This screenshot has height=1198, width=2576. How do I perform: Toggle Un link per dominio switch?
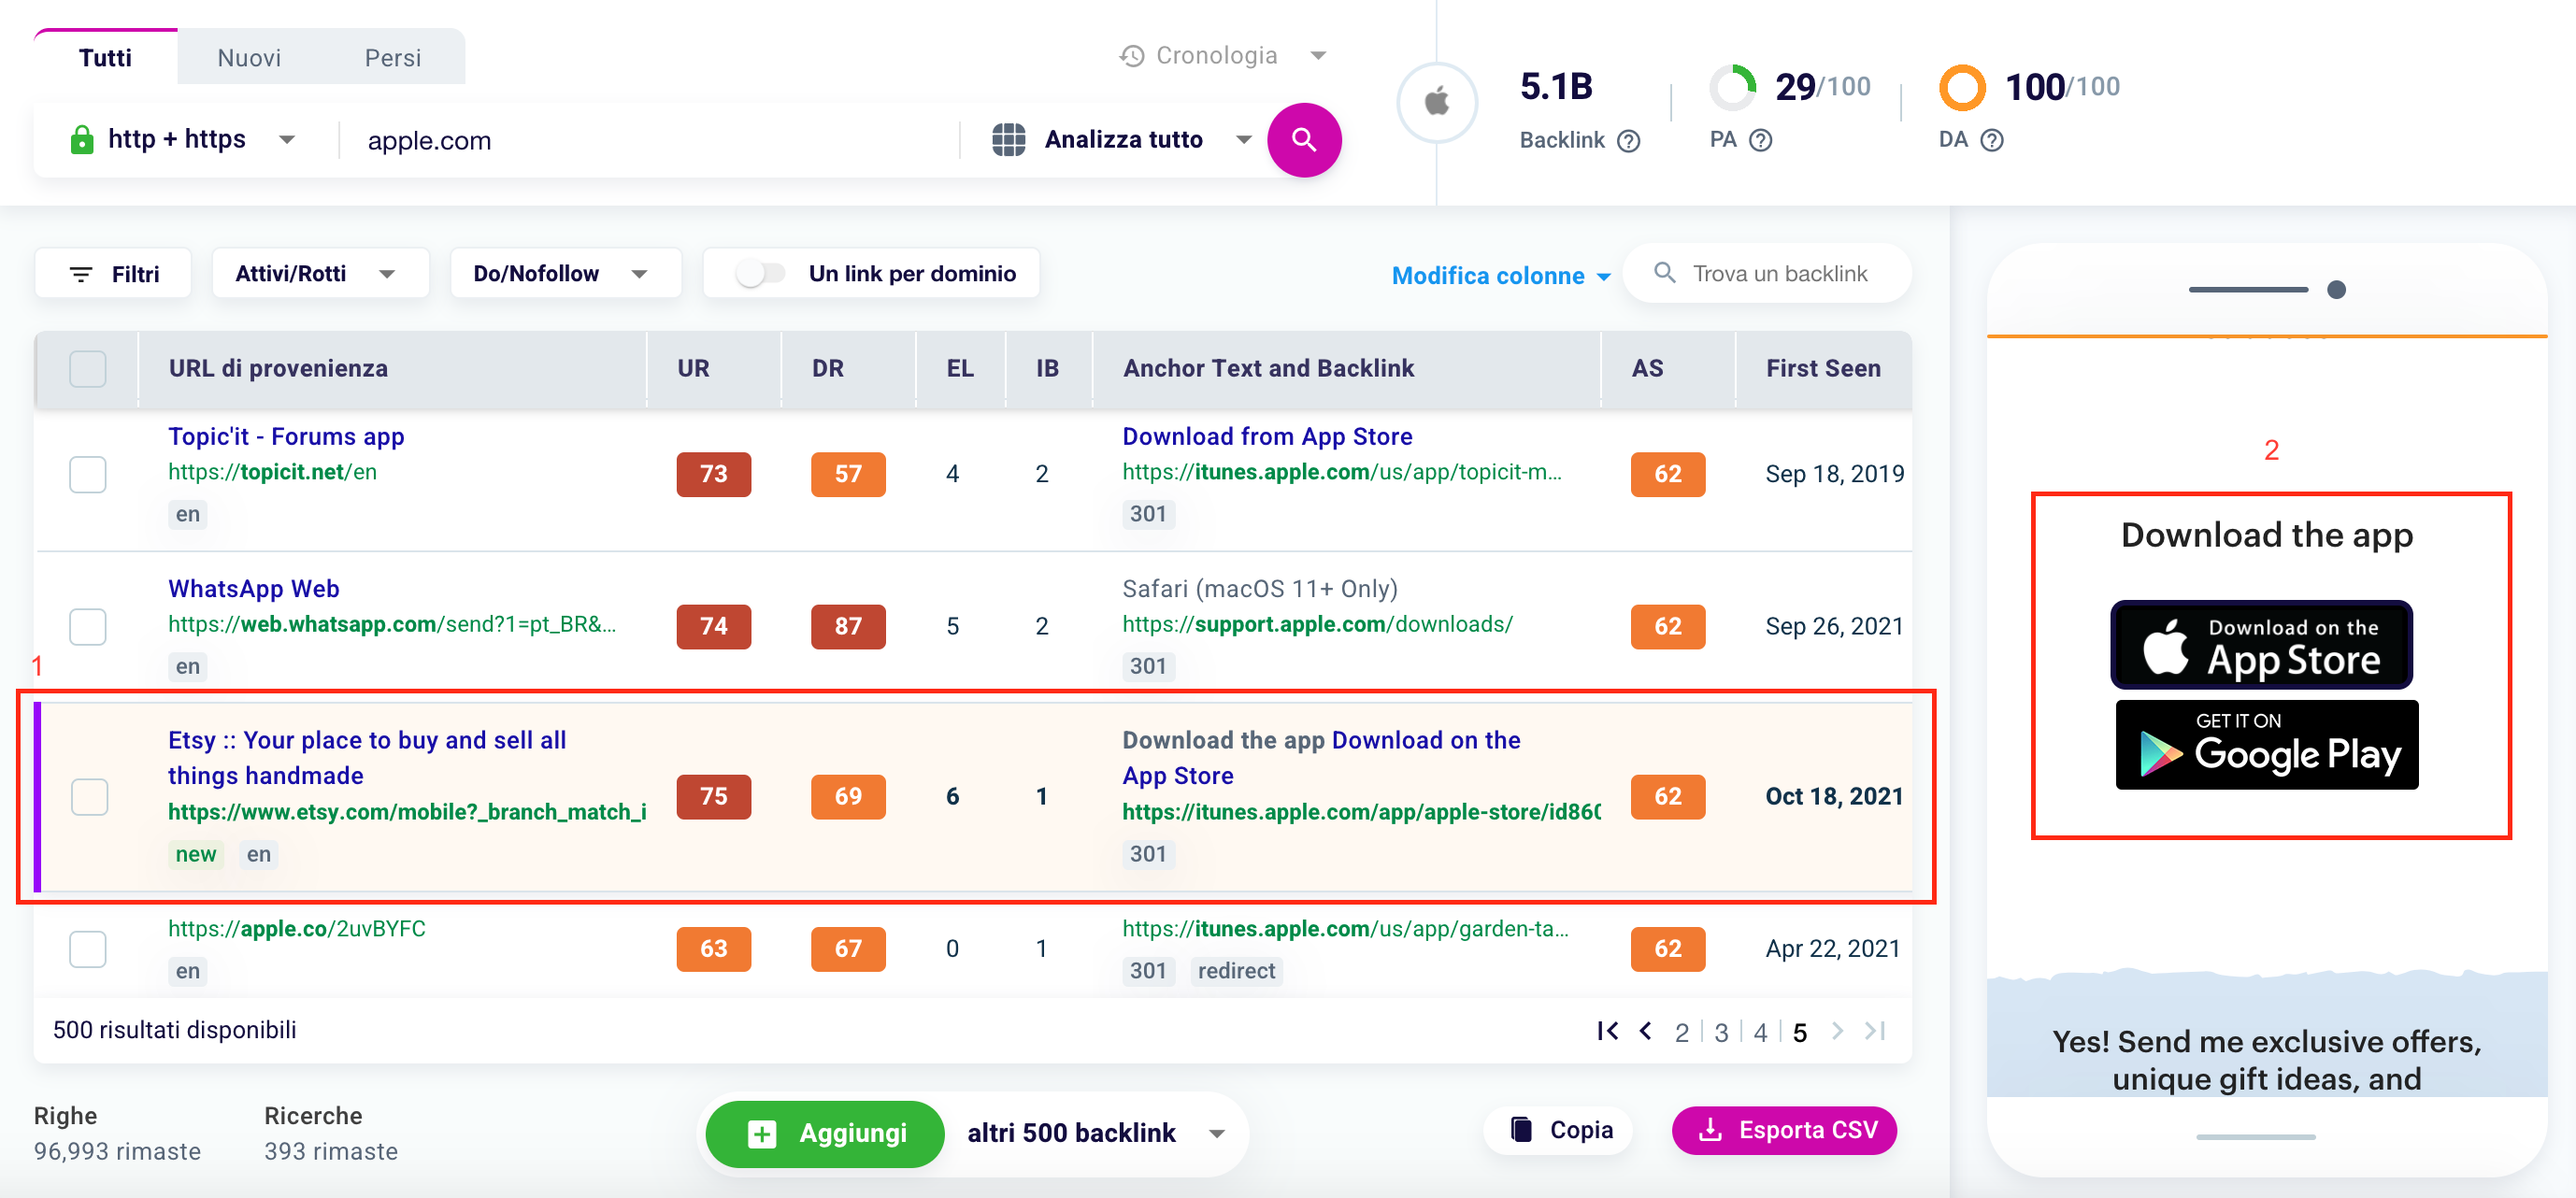(761, 274)
